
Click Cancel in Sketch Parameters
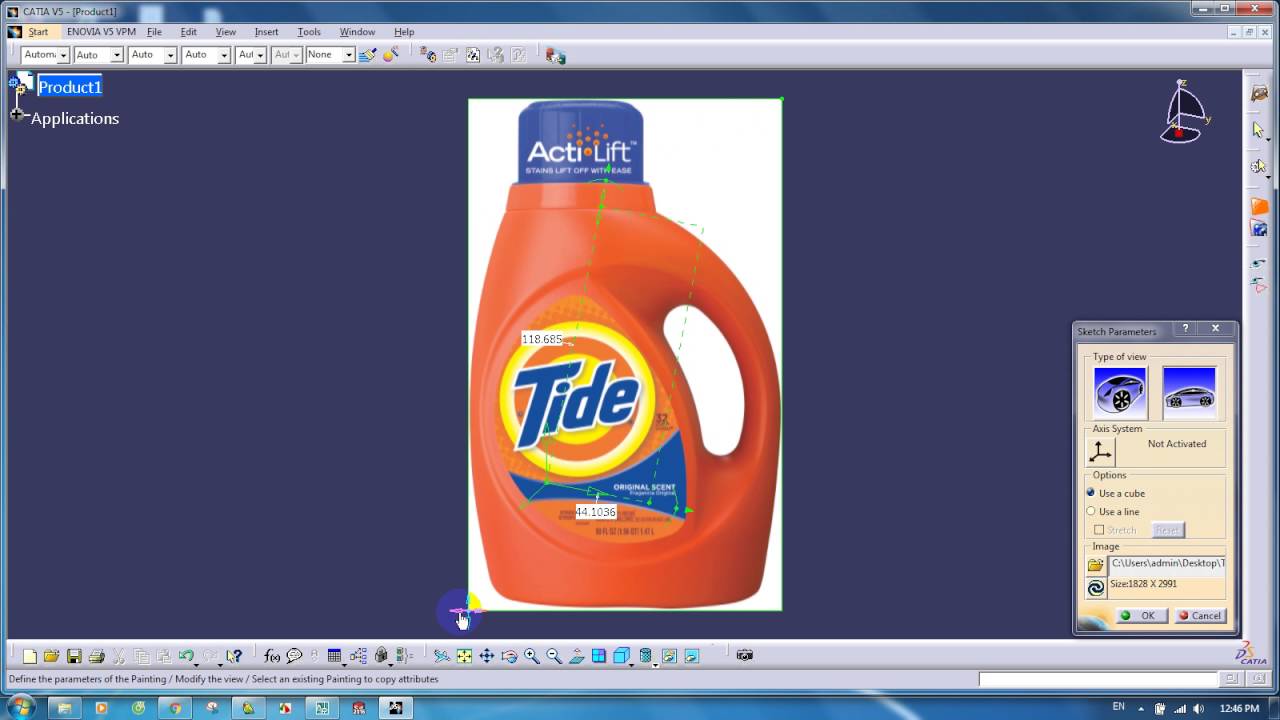pos(1200,615)
